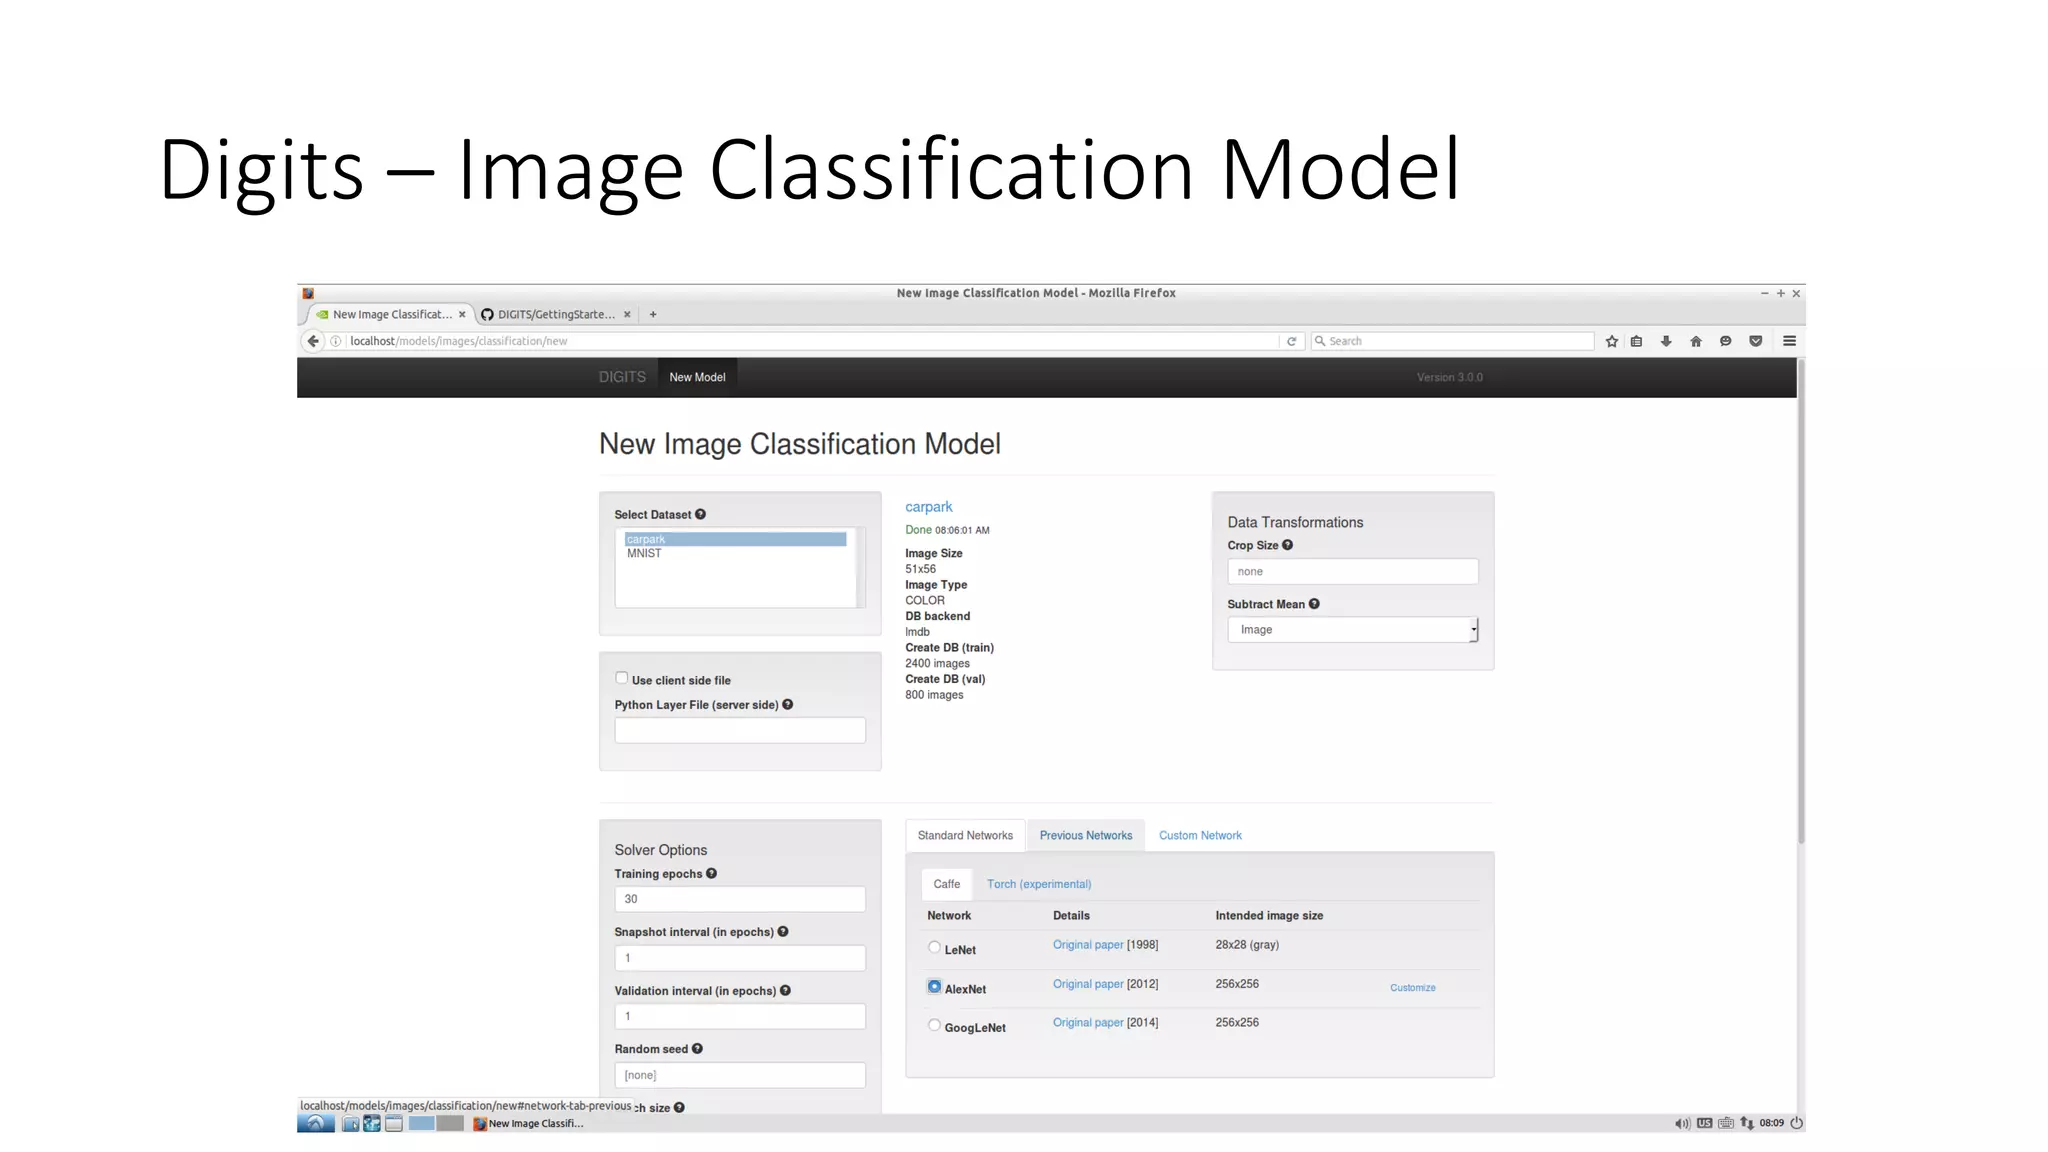Open the taskbar start menu icon
Screen dimensions: 2048x1152
(x=315, y=1123)
